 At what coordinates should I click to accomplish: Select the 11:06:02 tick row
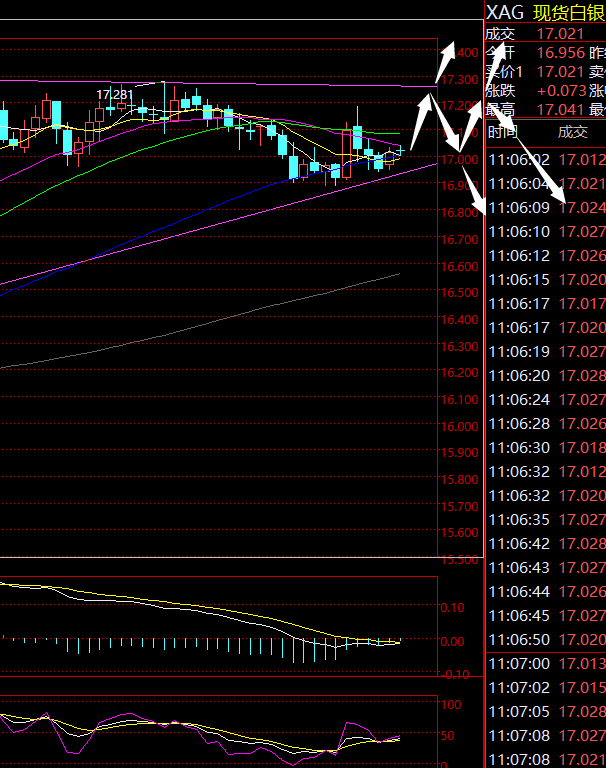[545, 160]
